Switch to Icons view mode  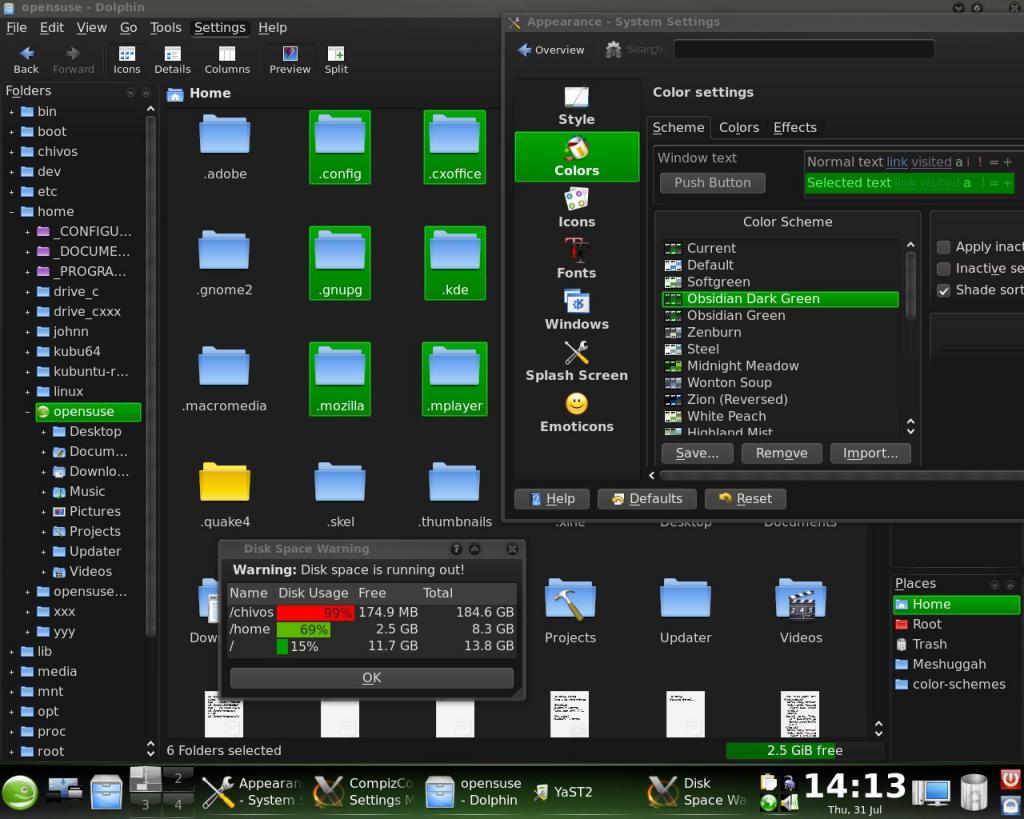[x=127, y=59]
